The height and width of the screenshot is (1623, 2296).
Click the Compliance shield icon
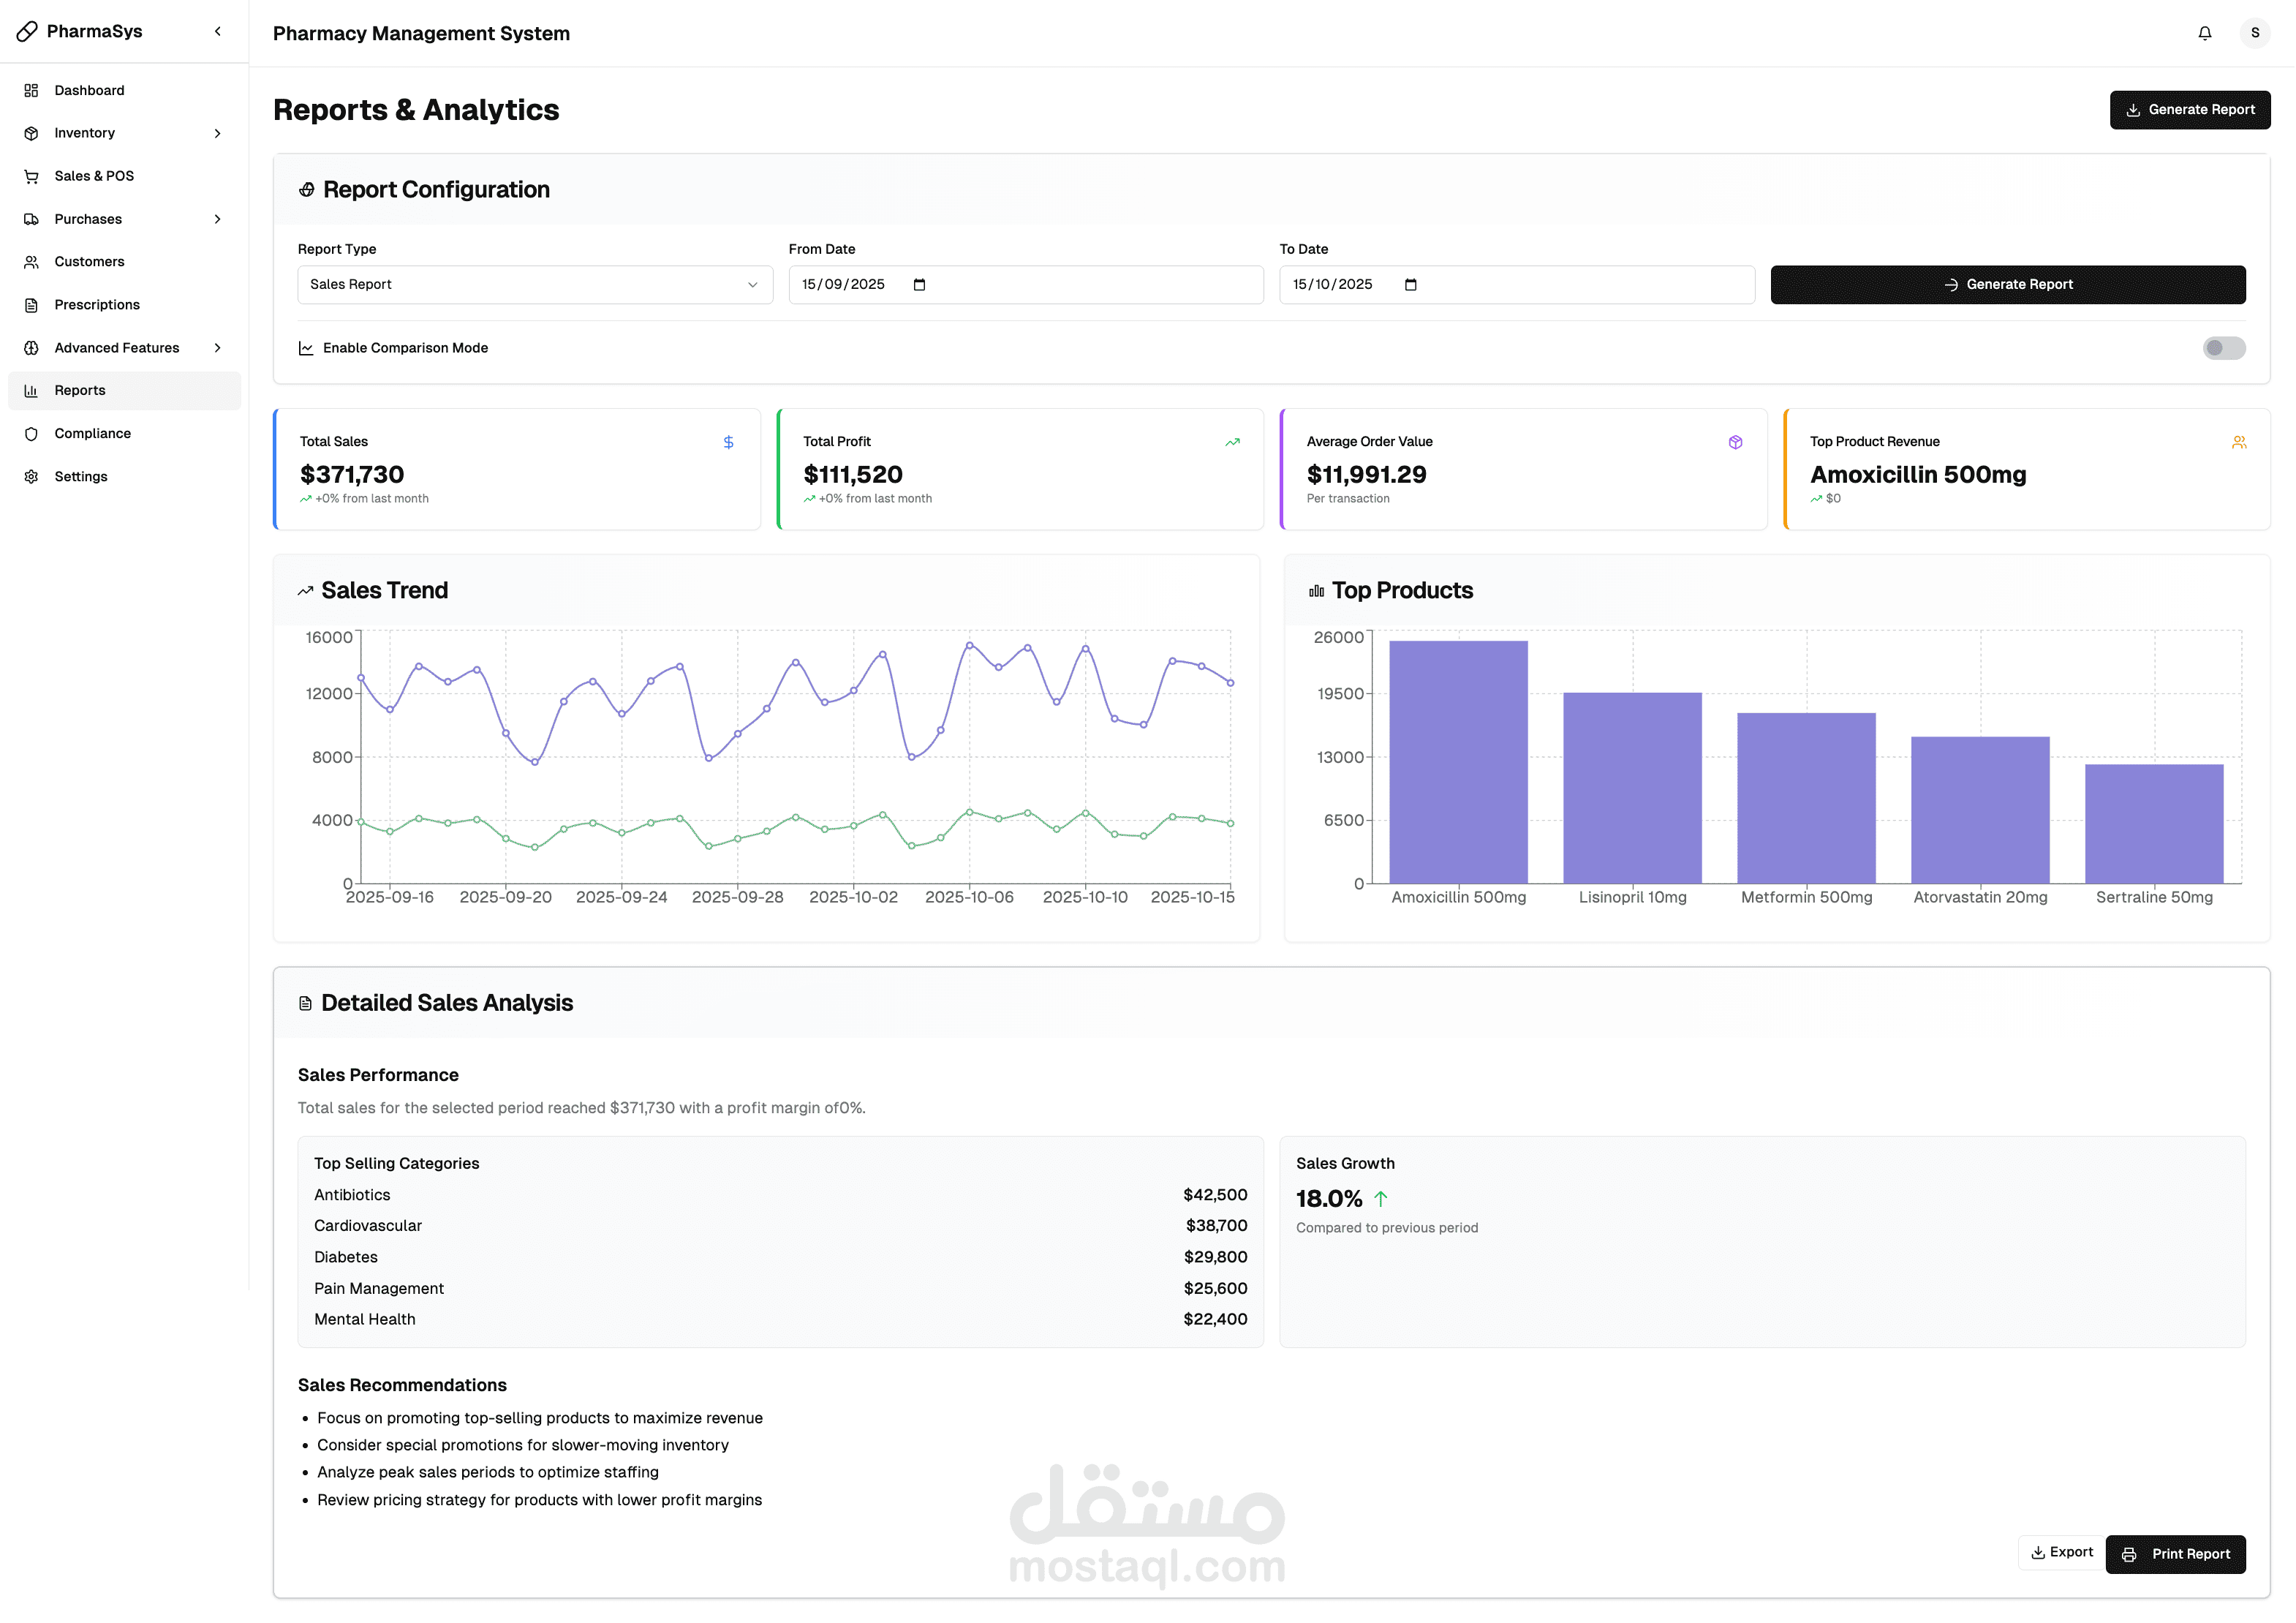31,434
